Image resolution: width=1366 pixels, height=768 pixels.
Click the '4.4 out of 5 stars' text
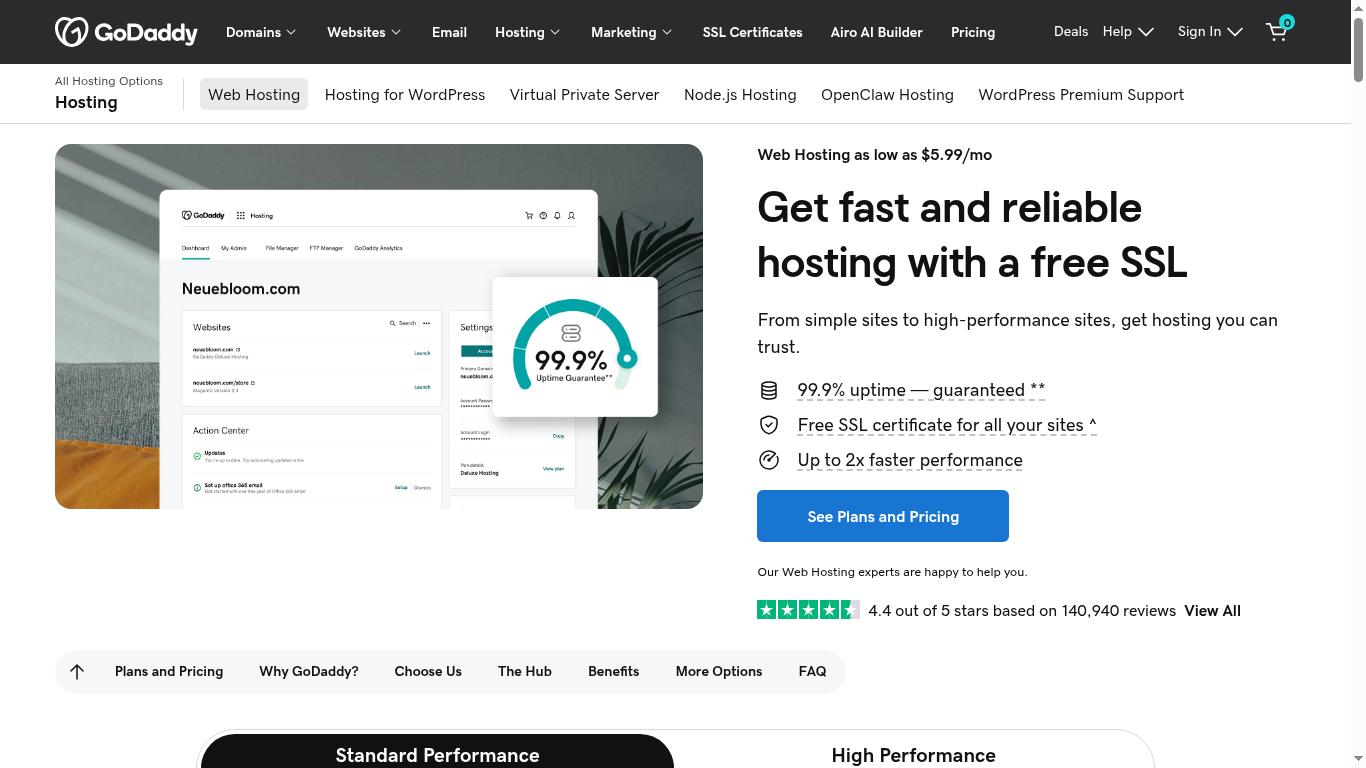(x=1022, y=610)
